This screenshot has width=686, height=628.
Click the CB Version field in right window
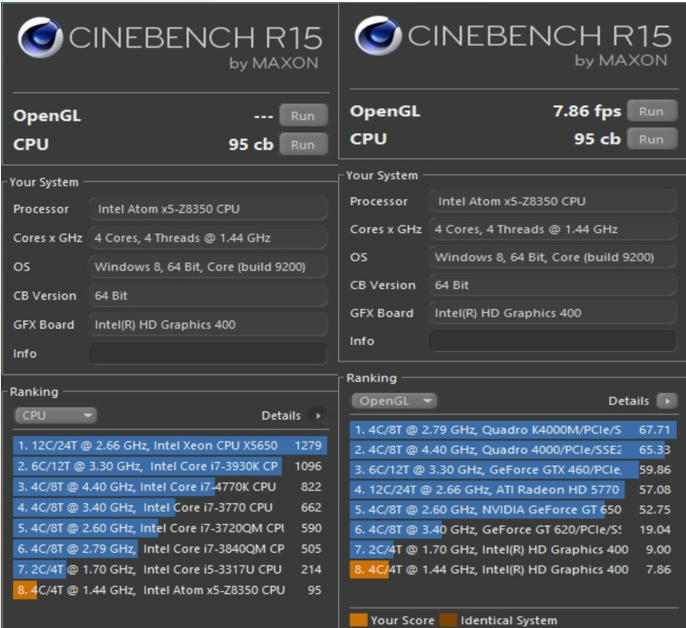coord(552,285)
